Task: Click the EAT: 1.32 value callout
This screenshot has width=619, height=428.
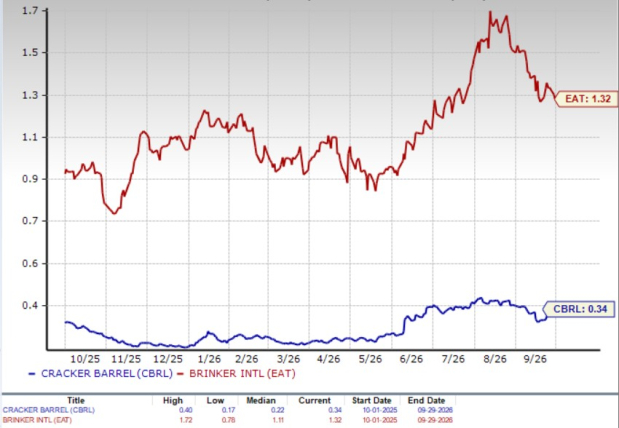Action: click(587, 99)
